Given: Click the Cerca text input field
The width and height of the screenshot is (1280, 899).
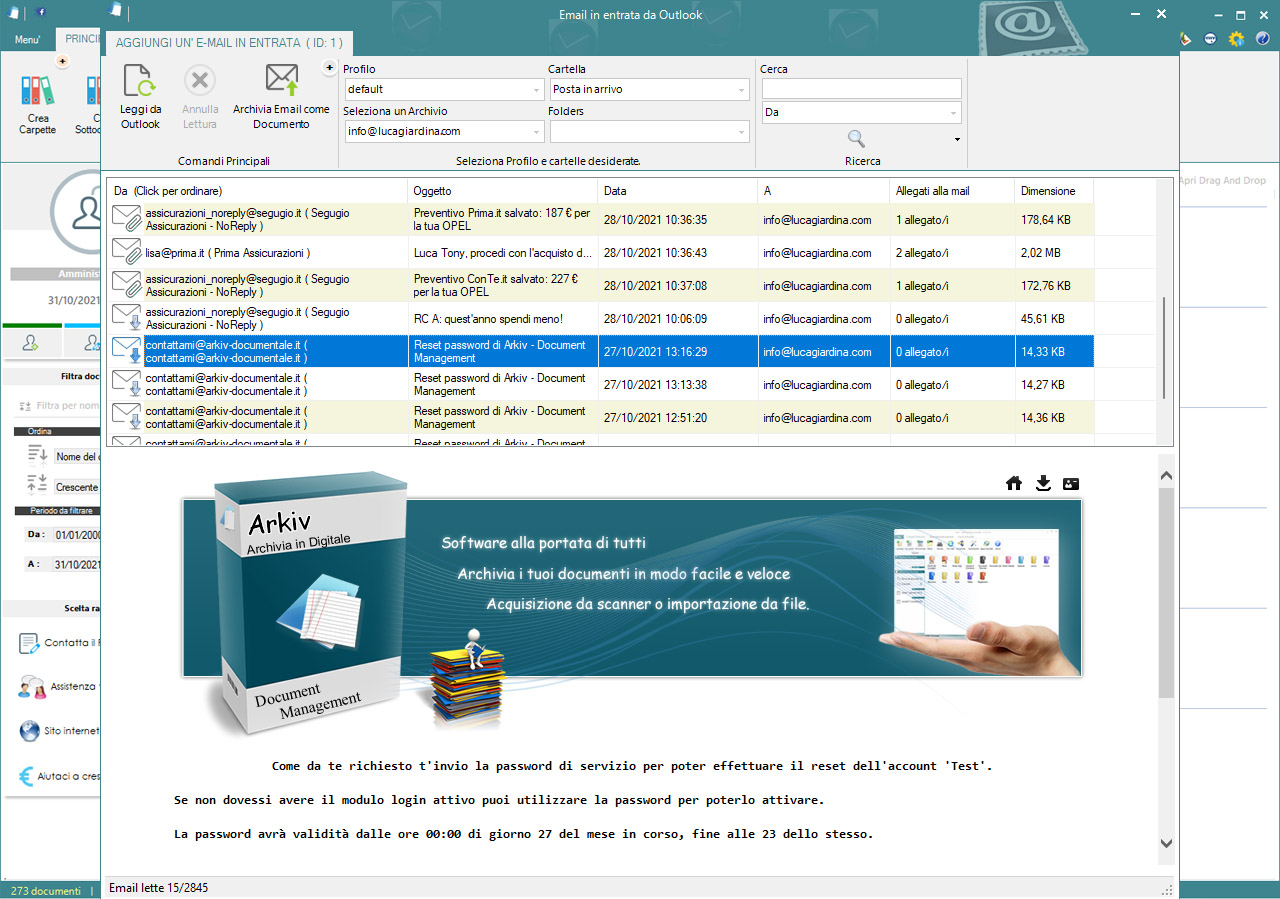Looking at the screenshot, I should coord(861,89).
